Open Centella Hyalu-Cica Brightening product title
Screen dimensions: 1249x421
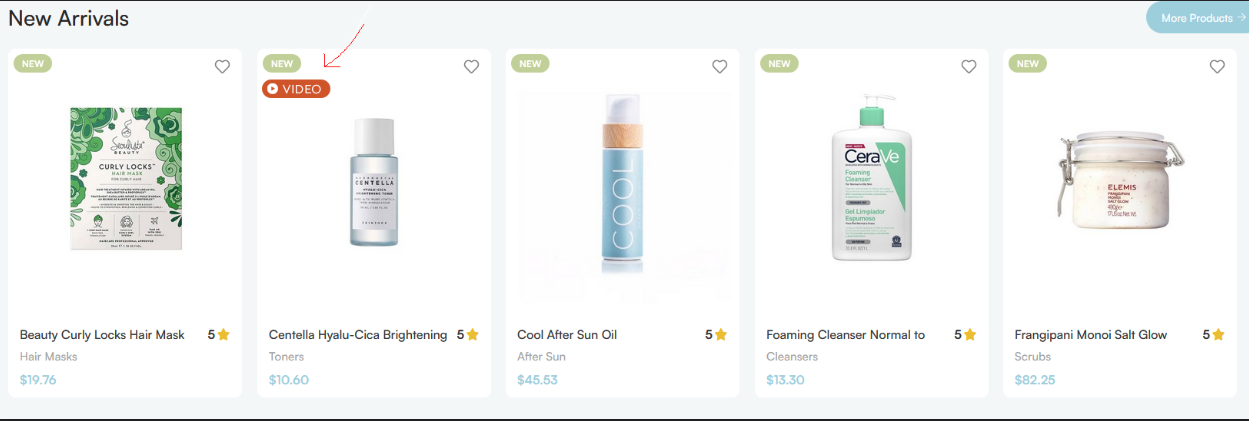(358, 335)
